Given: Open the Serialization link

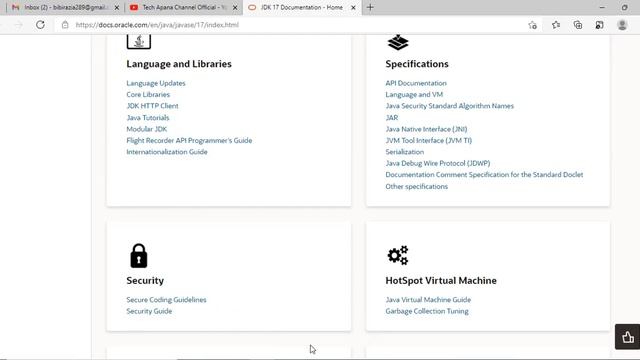Looking at the screenshot, I should pyautogui.click(x=404, y=152).
